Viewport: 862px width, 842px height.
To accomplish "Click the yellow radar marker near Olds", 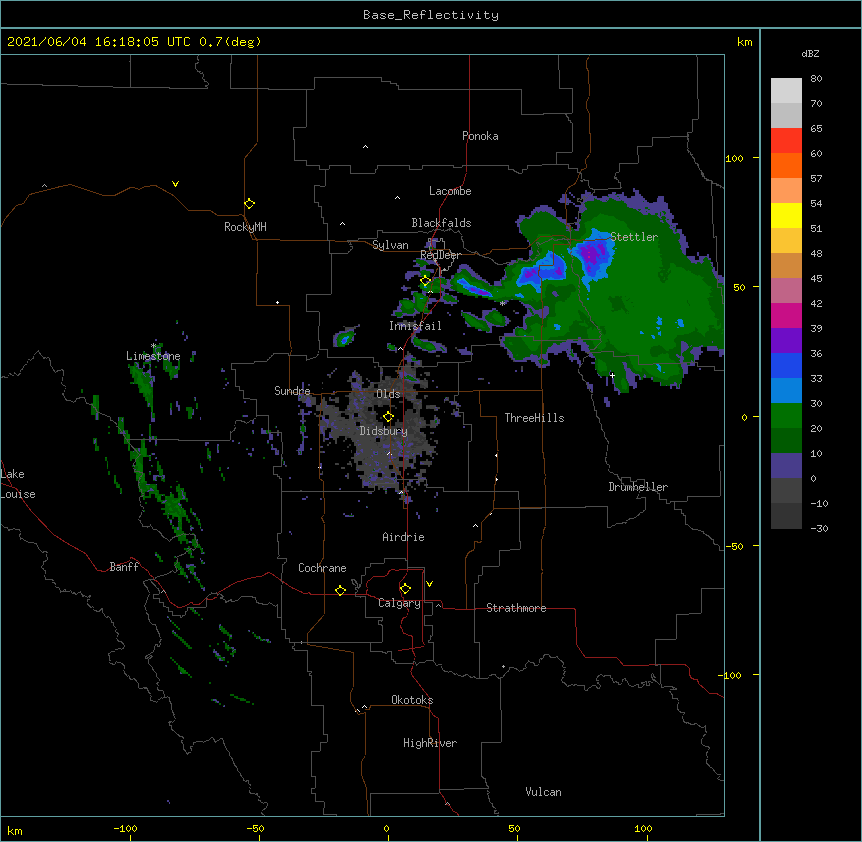I will [388, 417].
